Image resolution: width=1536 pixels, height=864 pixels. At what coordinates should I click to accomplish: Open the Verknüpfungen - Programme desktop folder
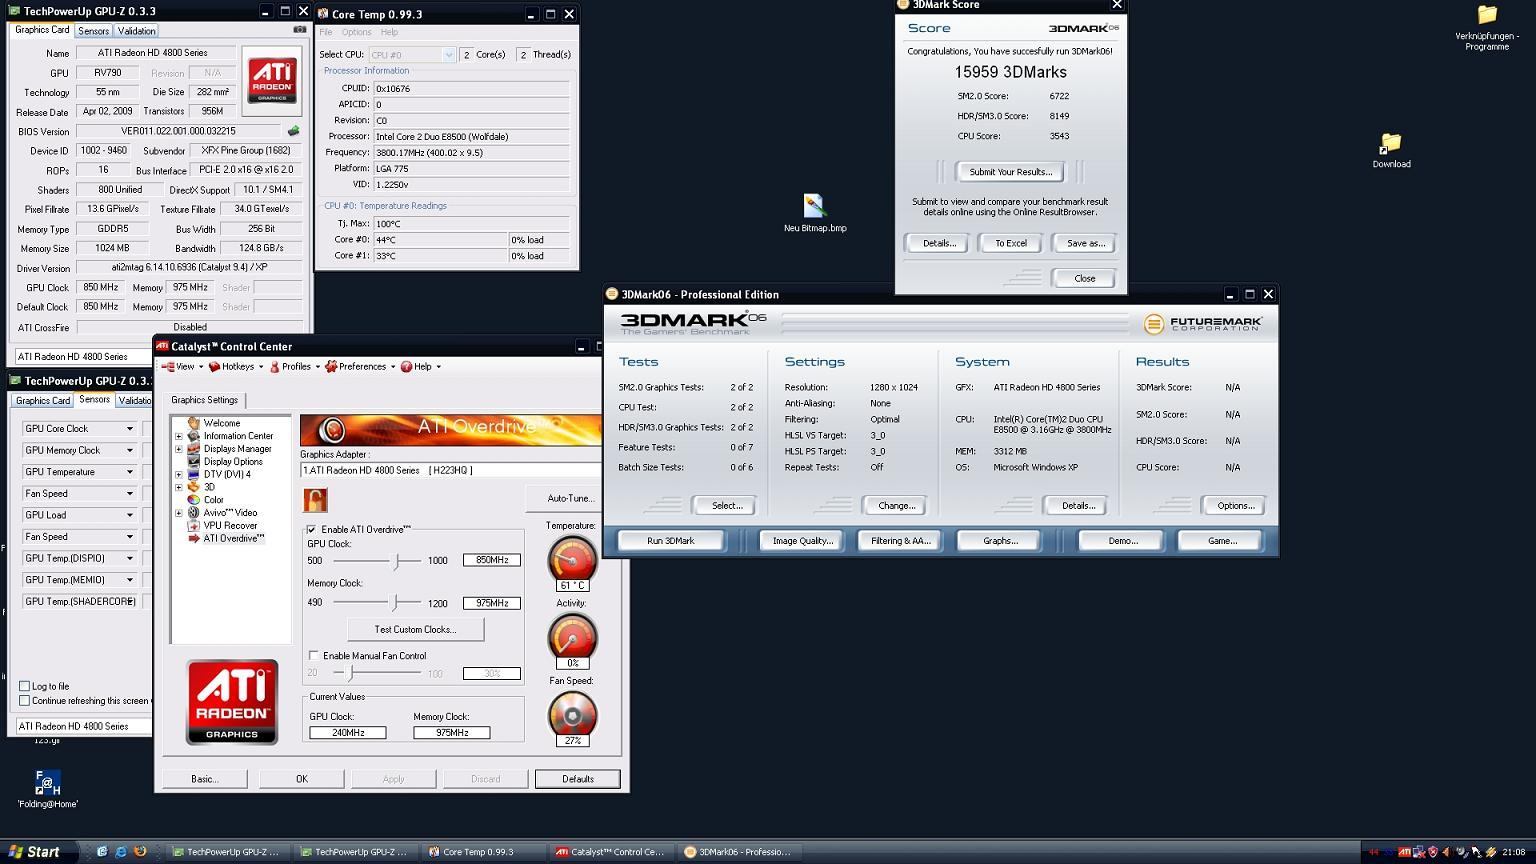click(x=1487, y=27)
